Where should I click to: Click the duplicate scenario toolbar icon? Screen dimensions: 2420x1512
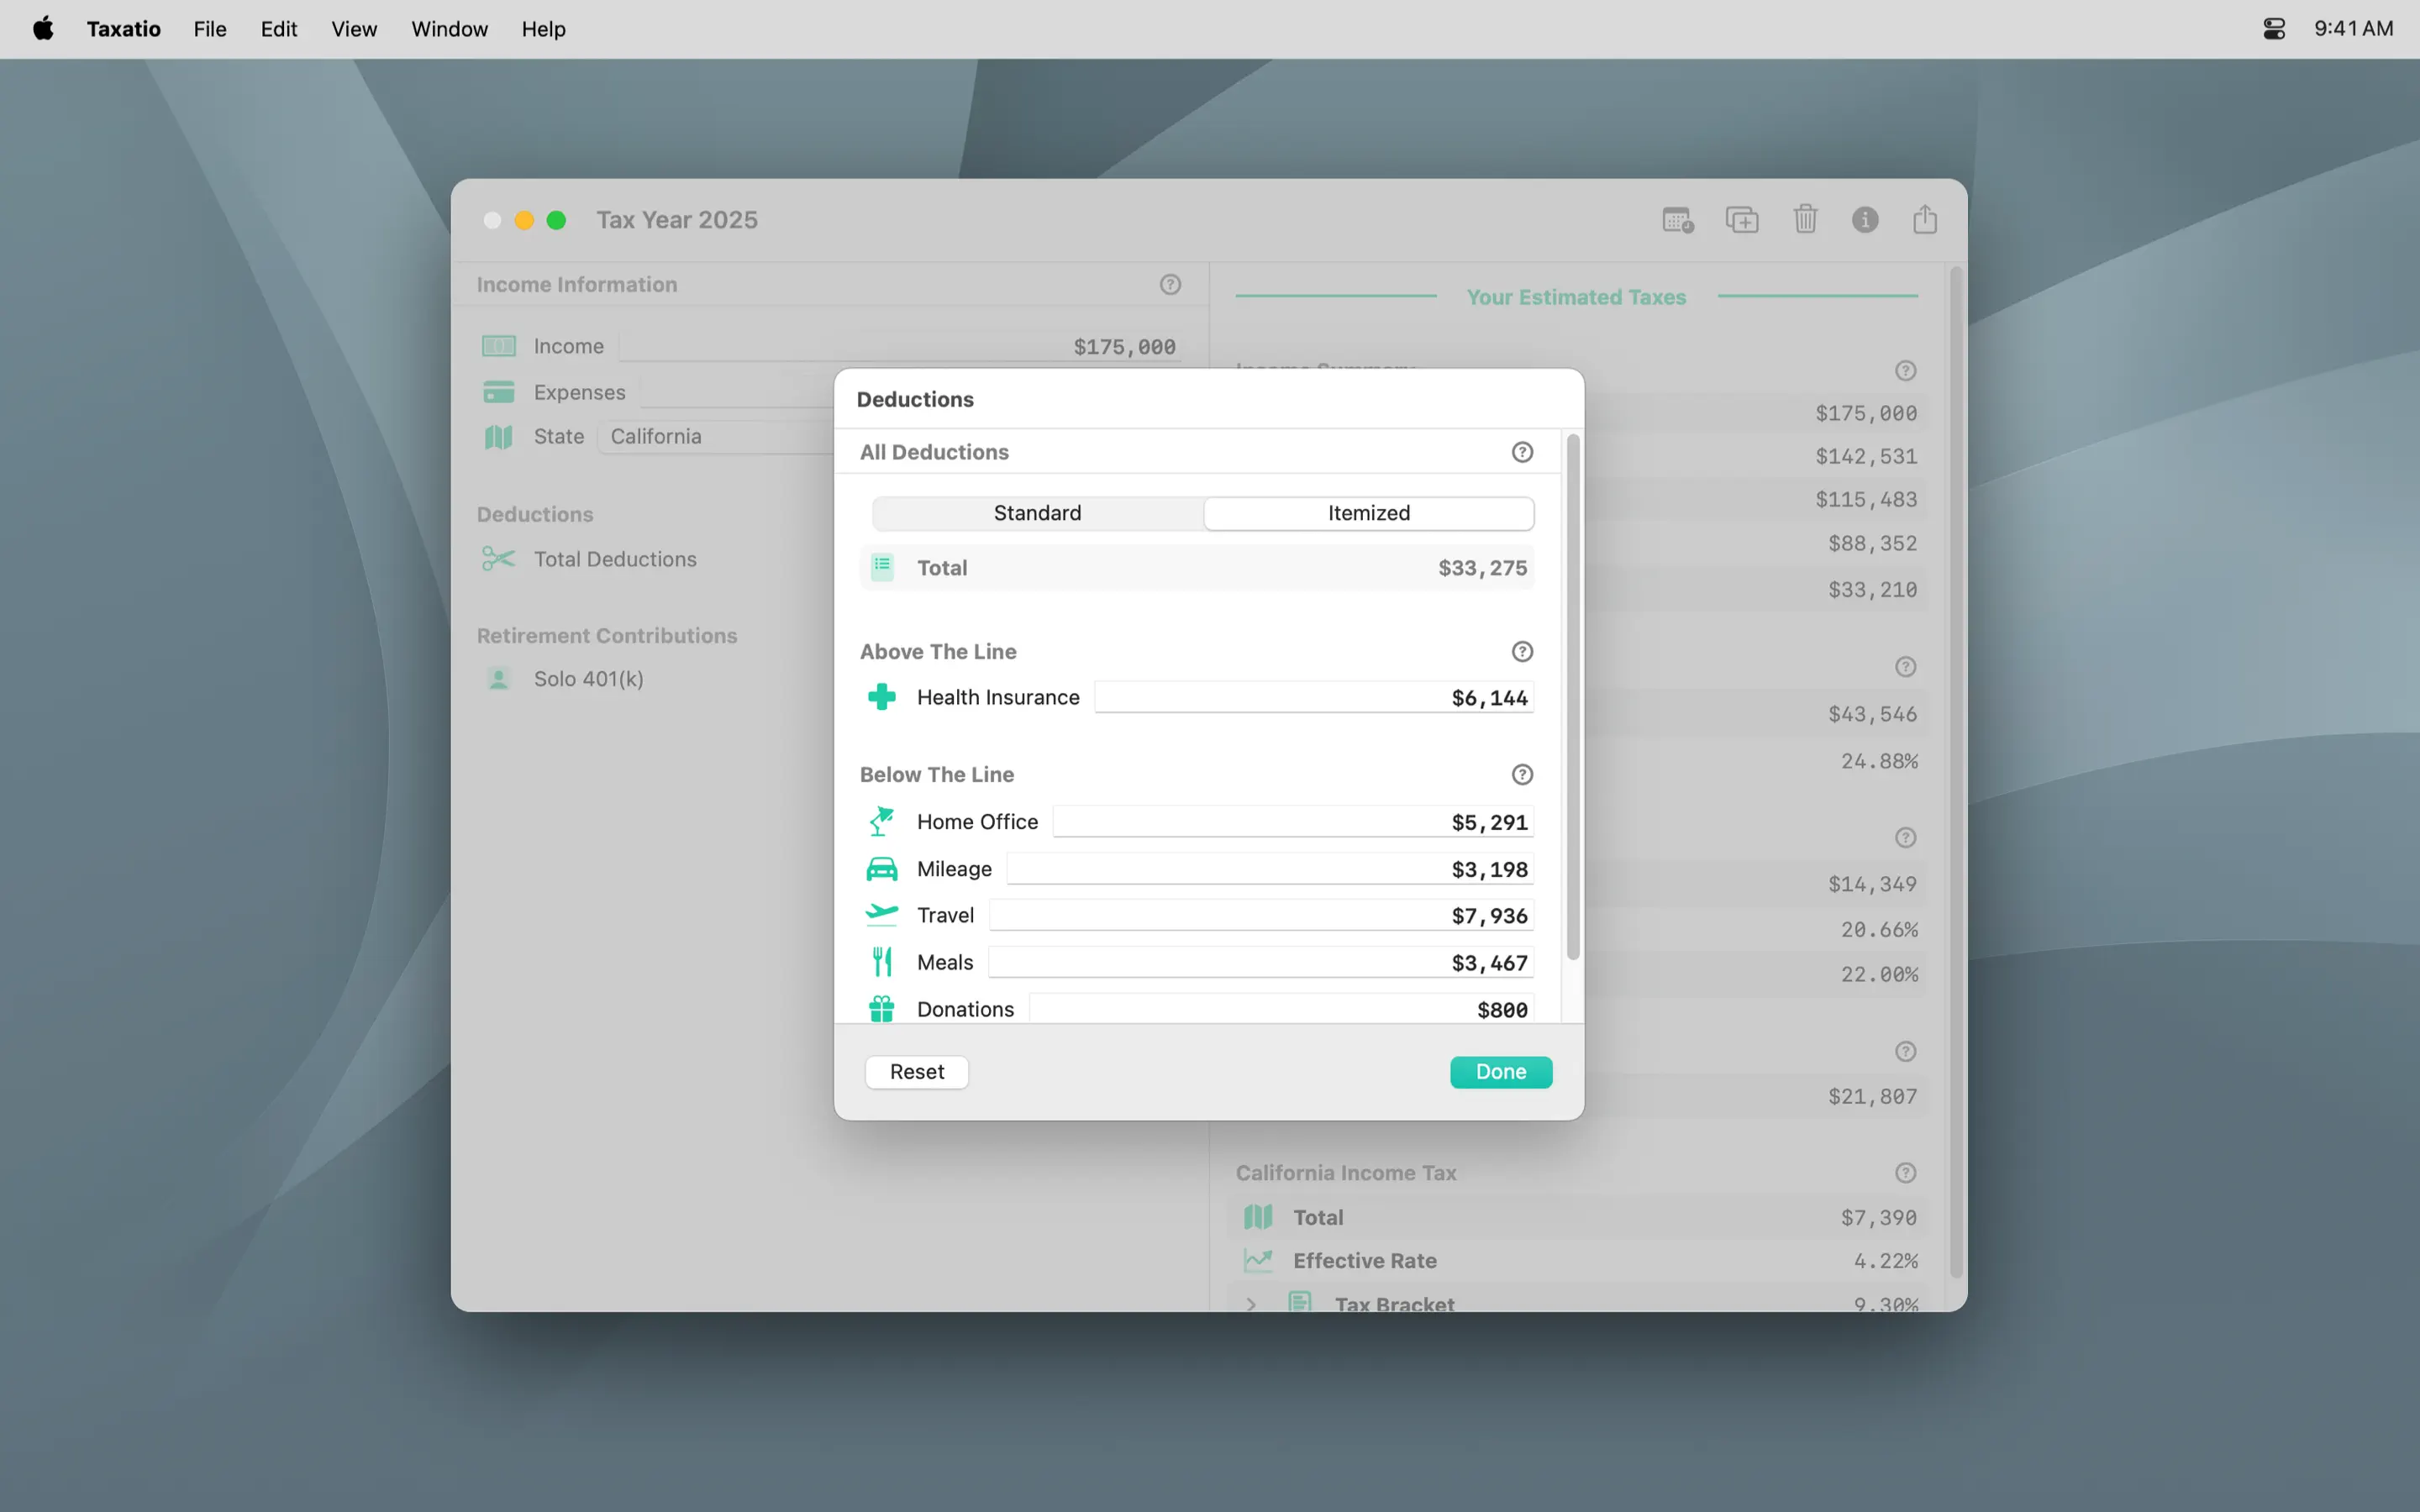click(x=1742, y=219)
